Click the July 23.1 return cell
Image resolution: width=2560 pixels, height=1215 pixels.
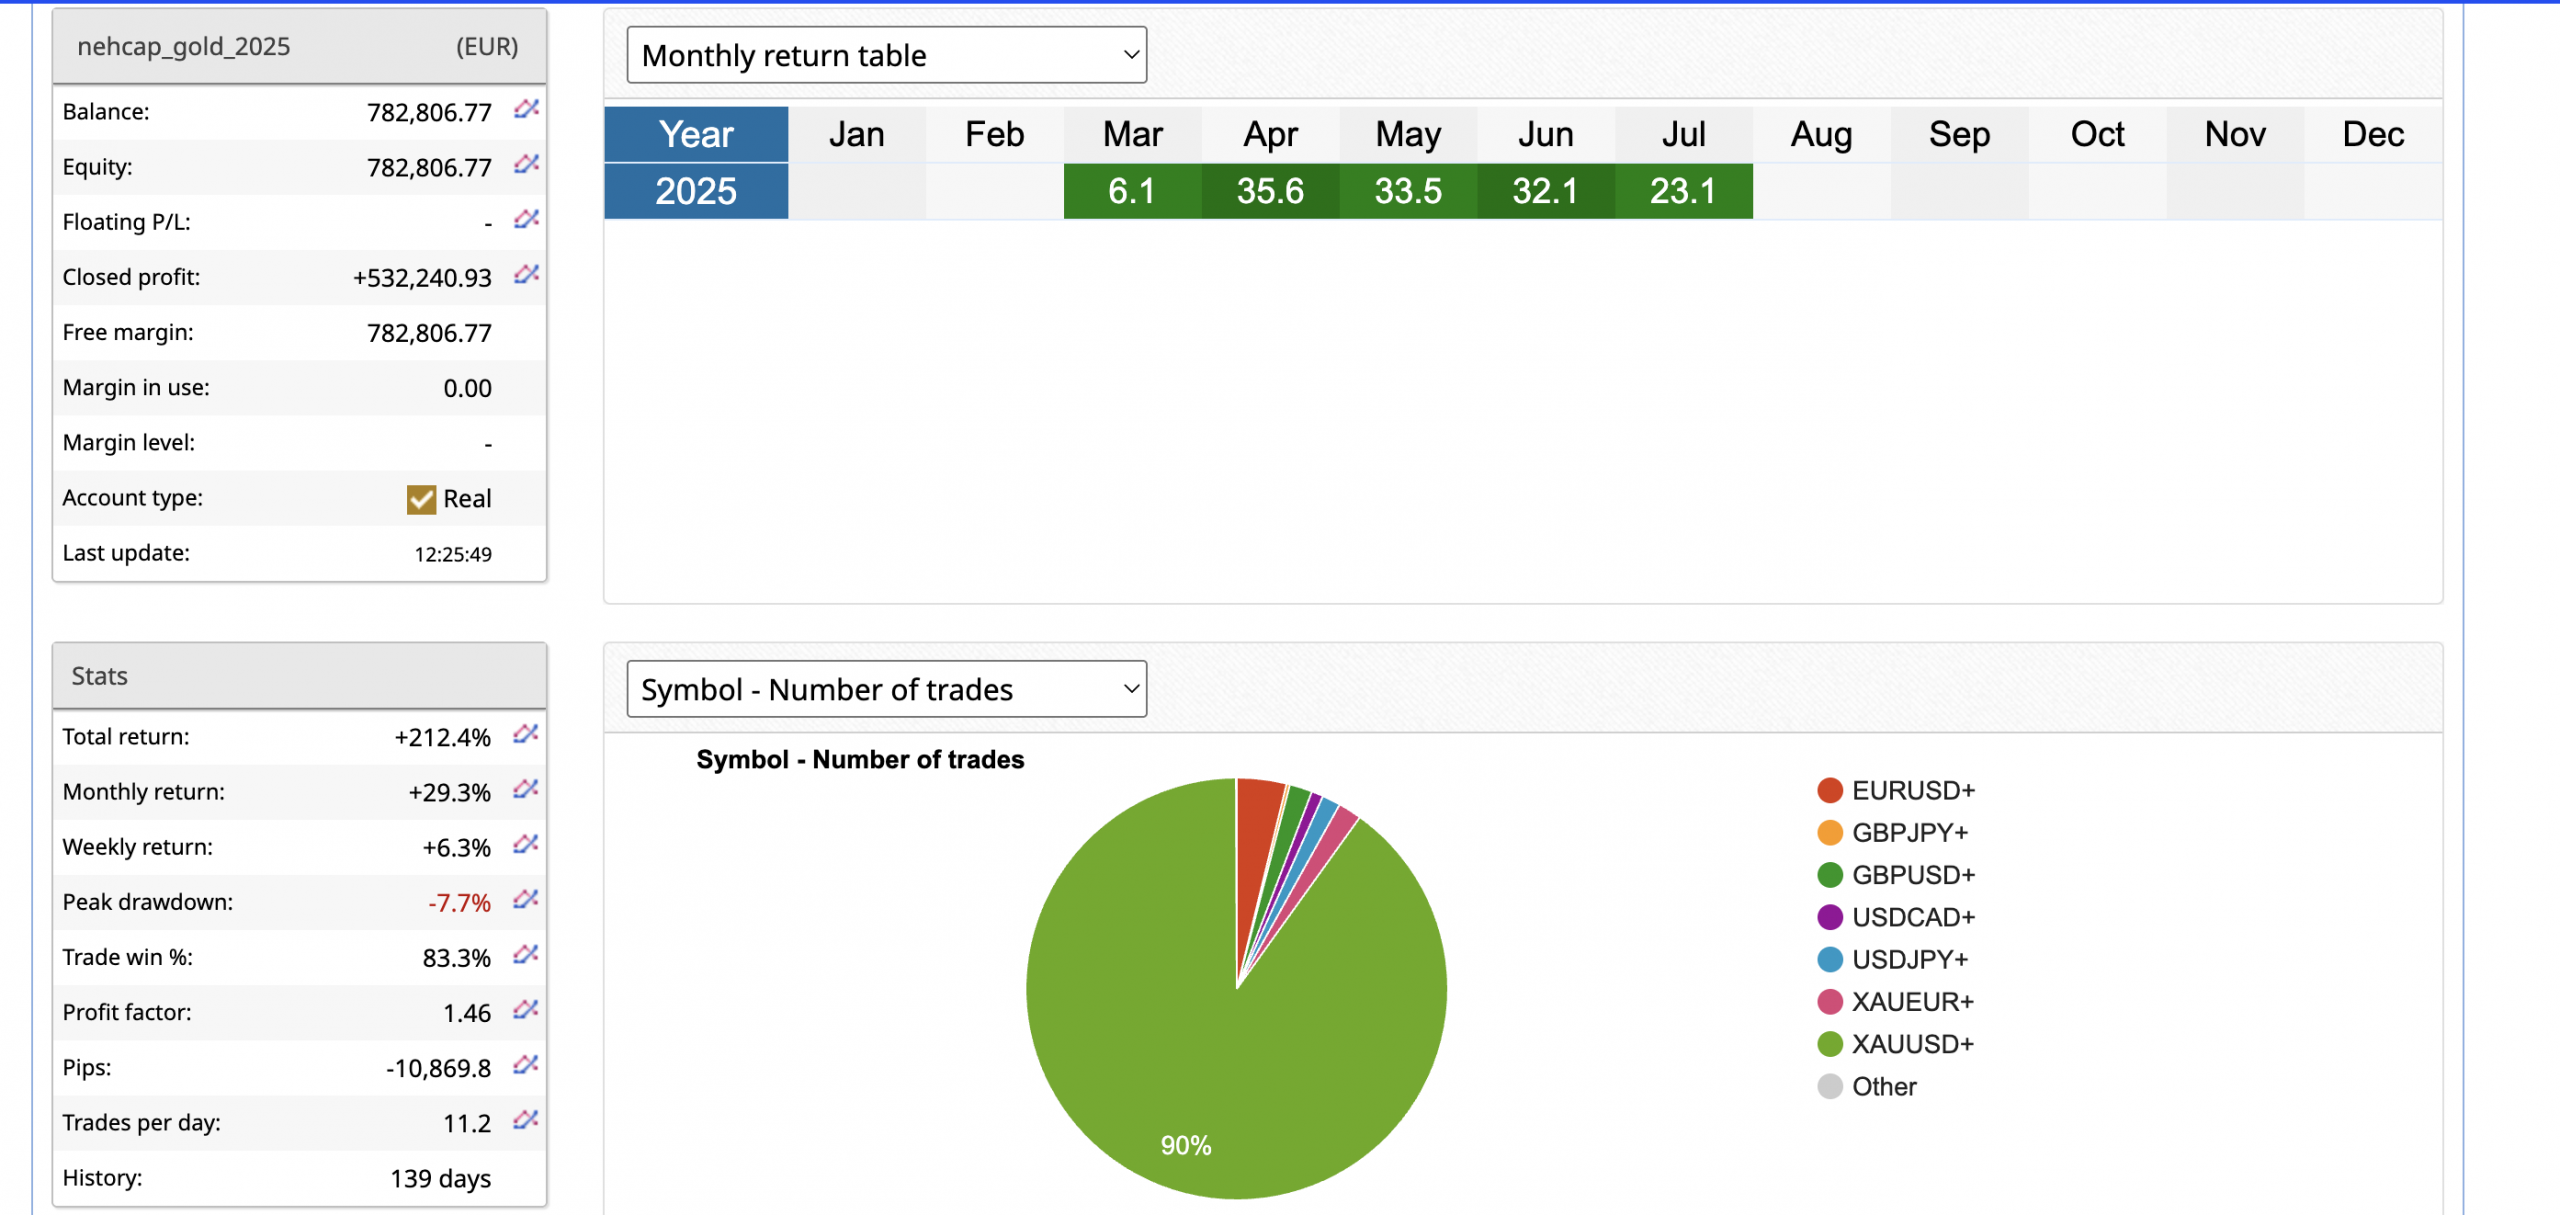pyautogui.click(x=1683, y=191)
